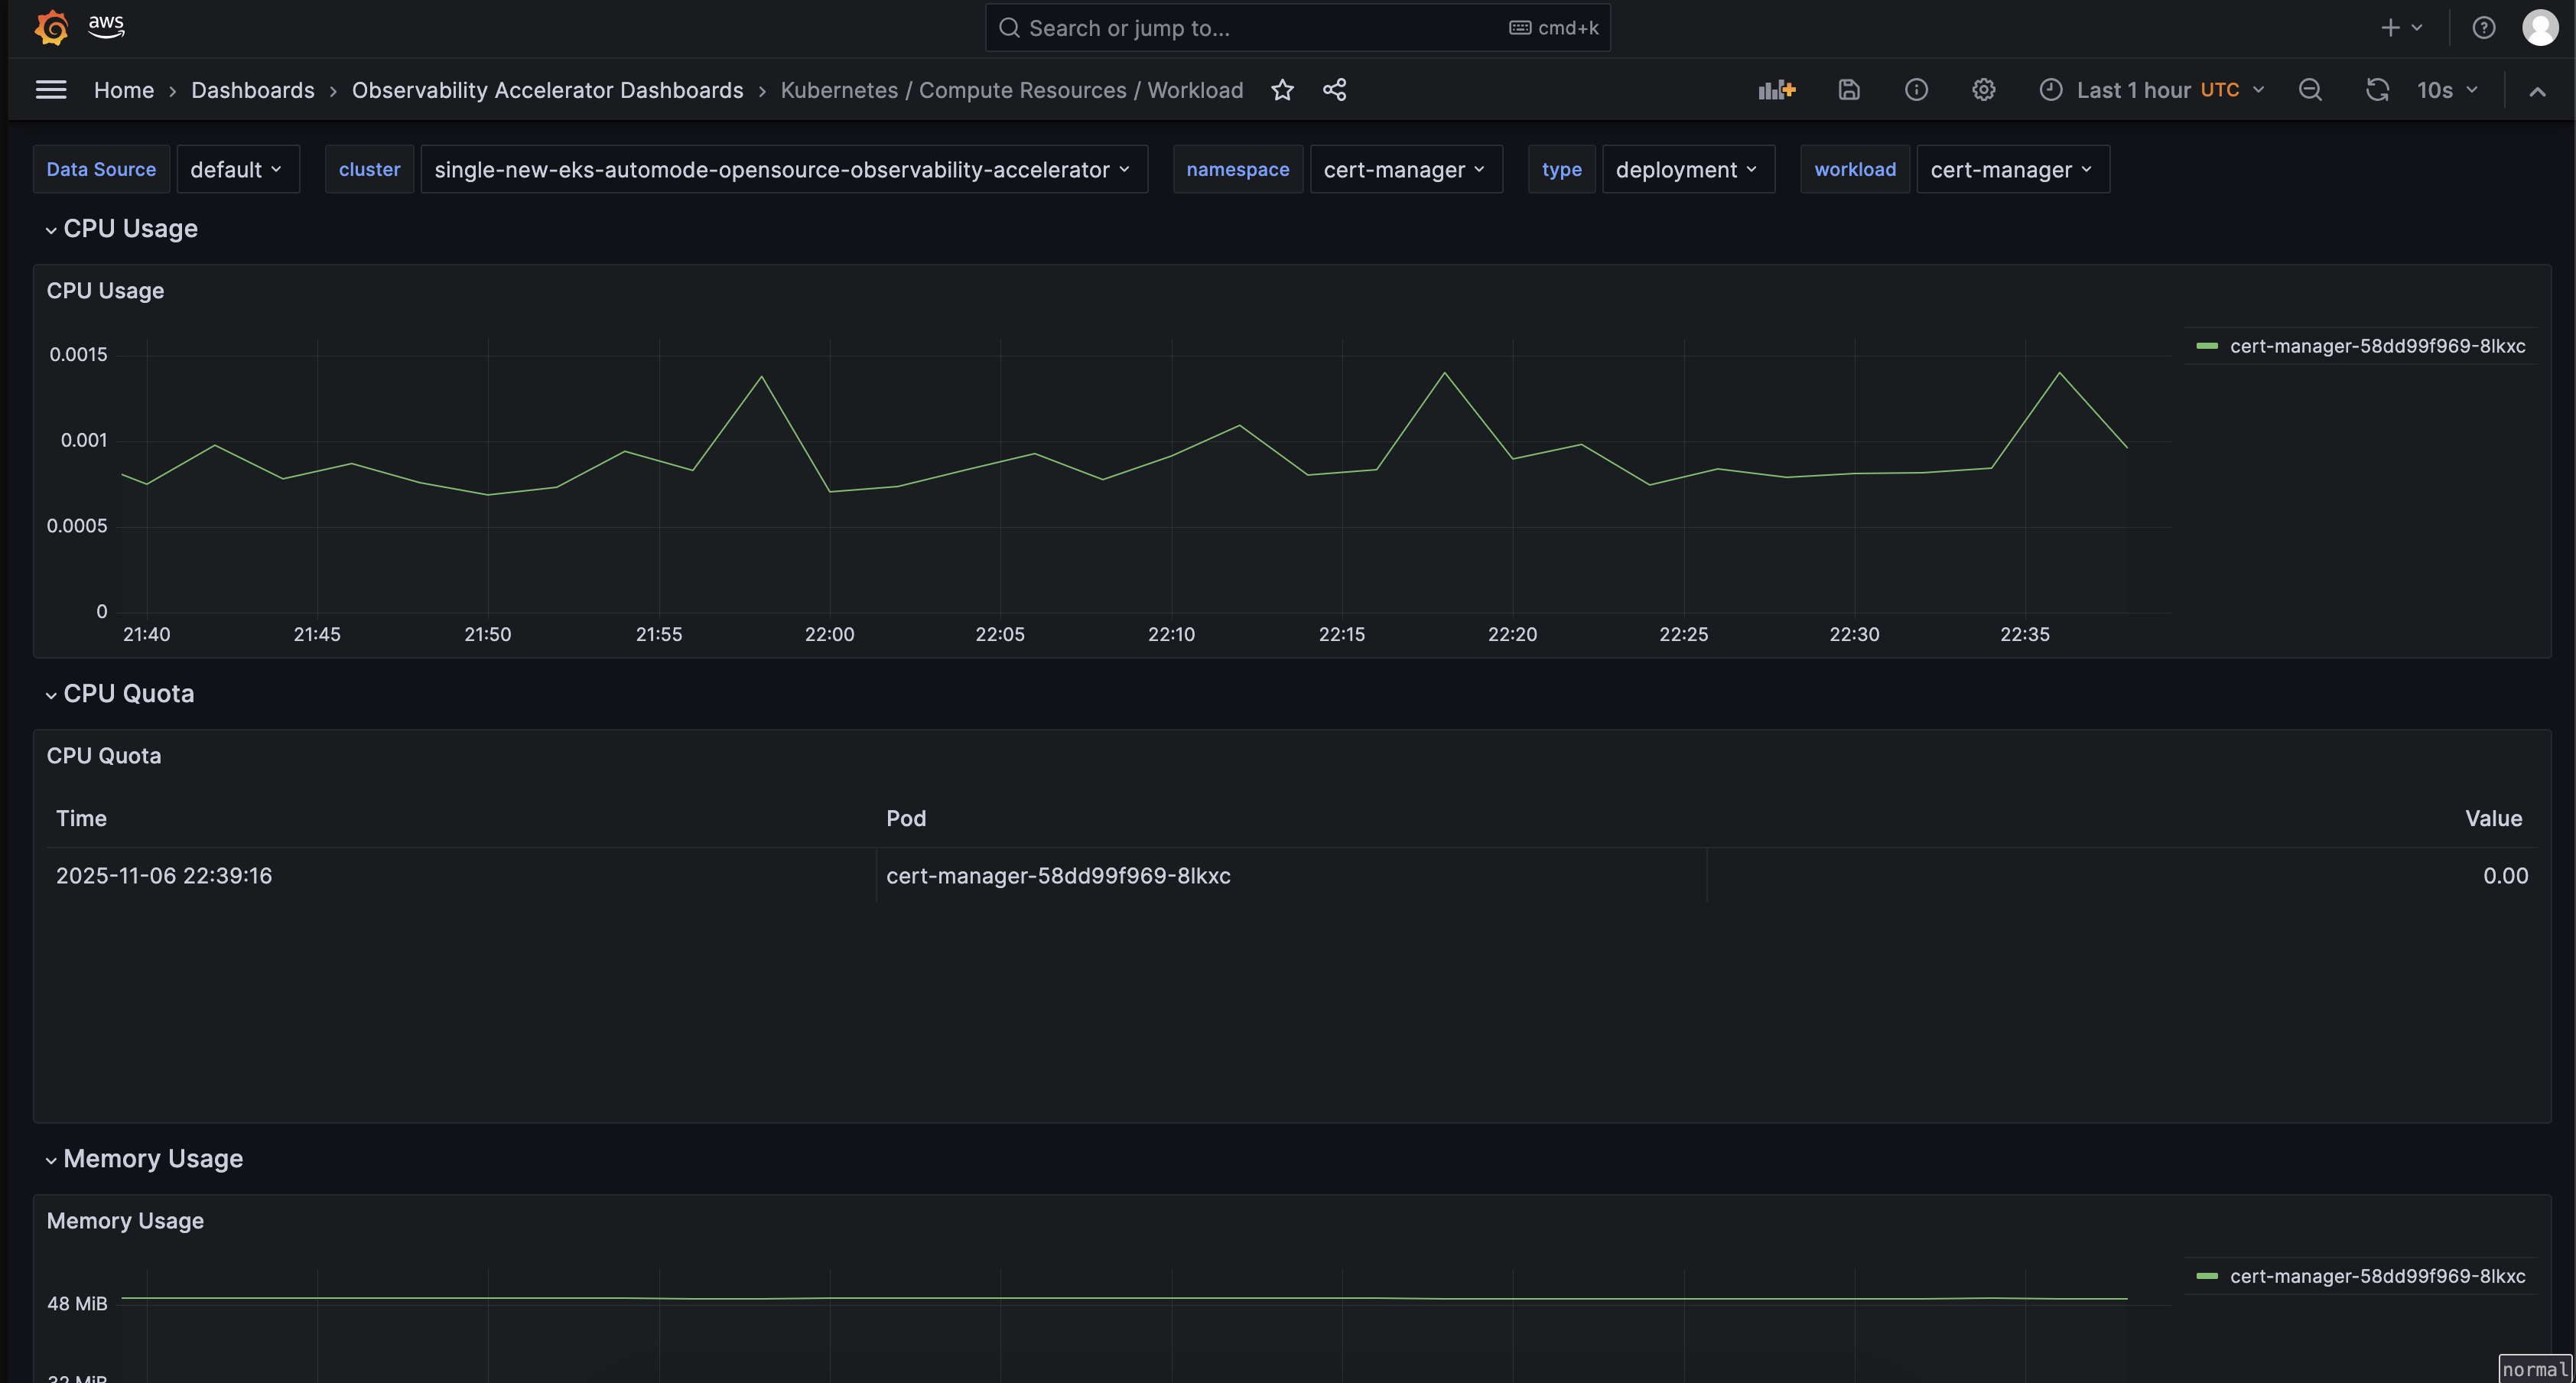This screenshot has width=2576, height=1383.
Task: Toggle cert-manager series in Memory Usage legend
Action: pos(2378,1276)
